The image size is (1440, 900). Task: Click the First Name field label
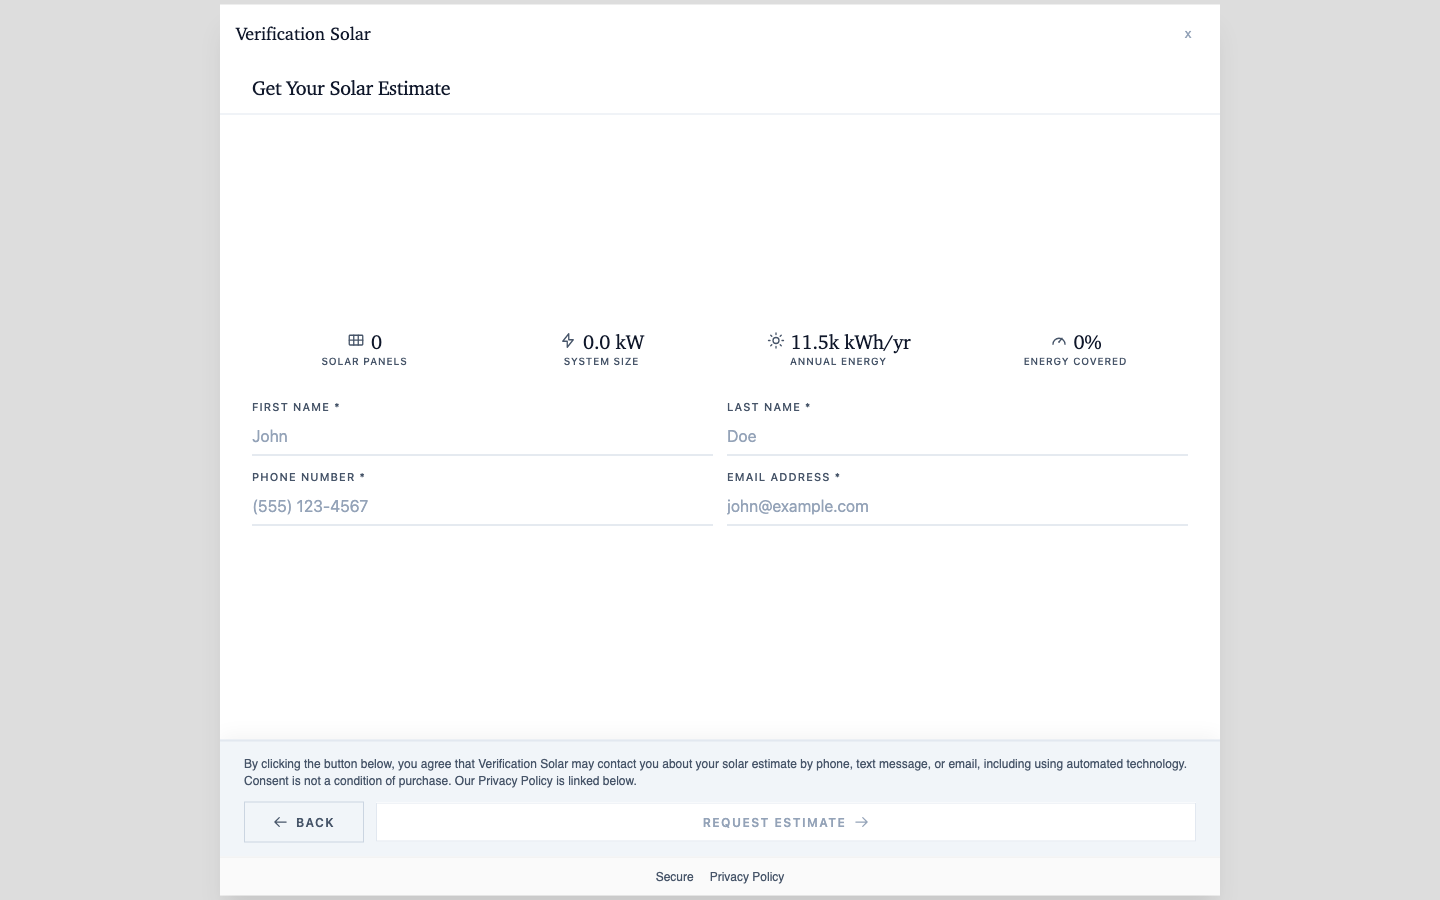(x=296, y=407)
